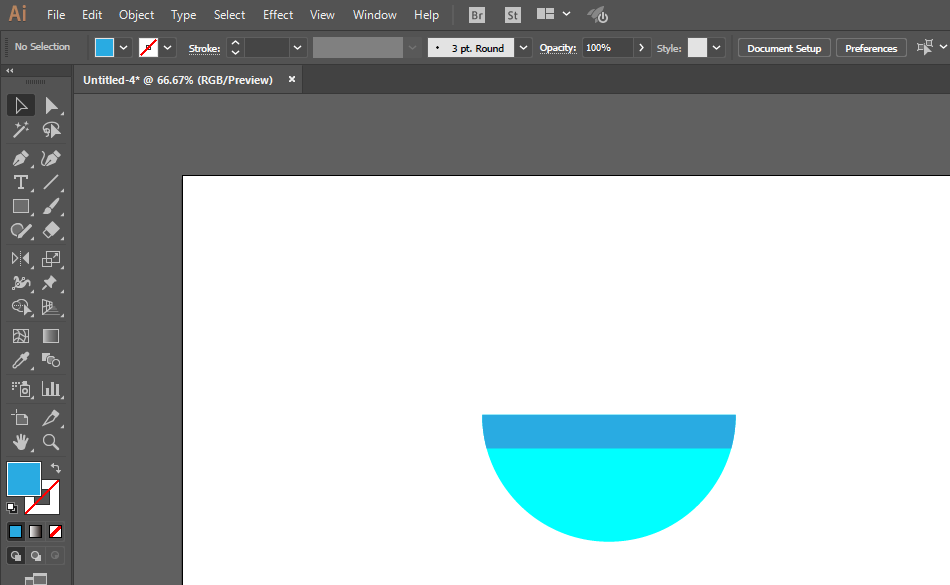Choose the Symbol Sprayer tool
The width and height of the screenshot is (950, 585).
coord(21,389)
